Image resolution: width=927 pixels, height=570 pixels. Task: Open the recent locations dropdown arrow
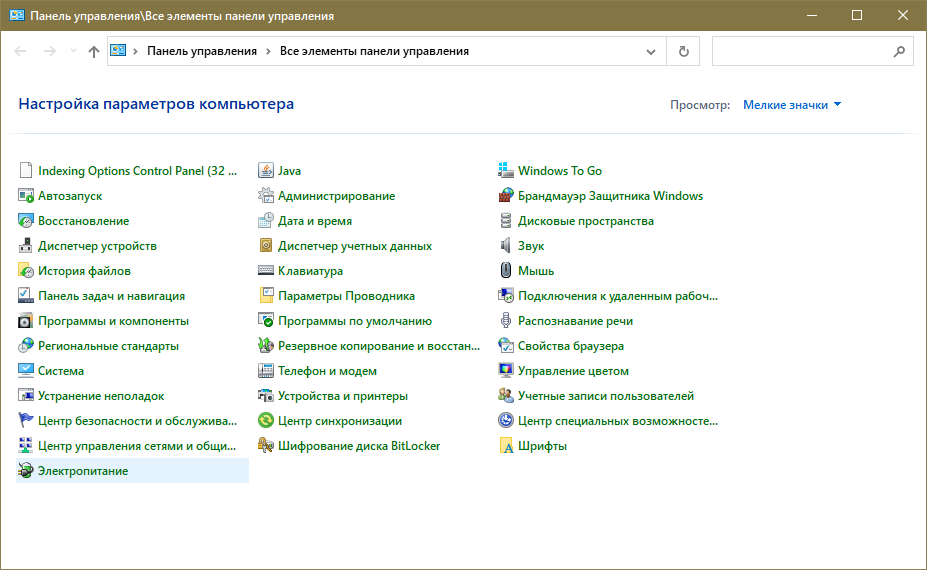pyautogui.click(x=73, y=51)
